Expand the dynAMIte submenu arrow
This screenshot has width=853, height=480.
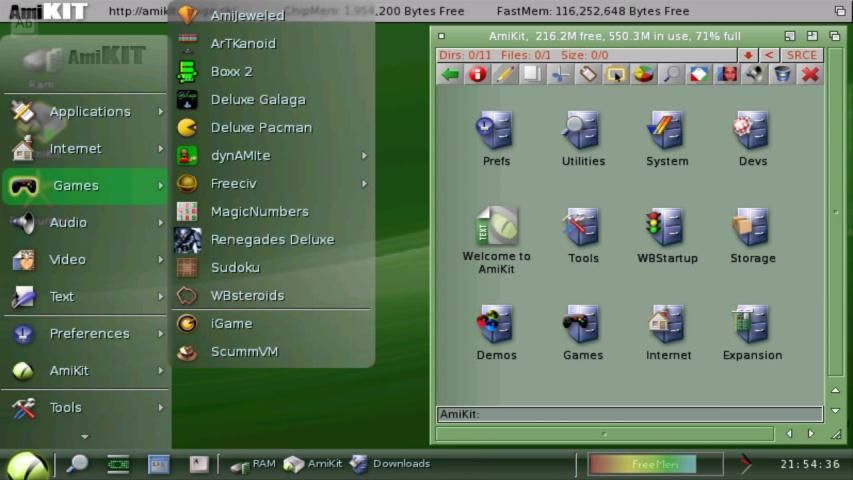click(364, 156)
